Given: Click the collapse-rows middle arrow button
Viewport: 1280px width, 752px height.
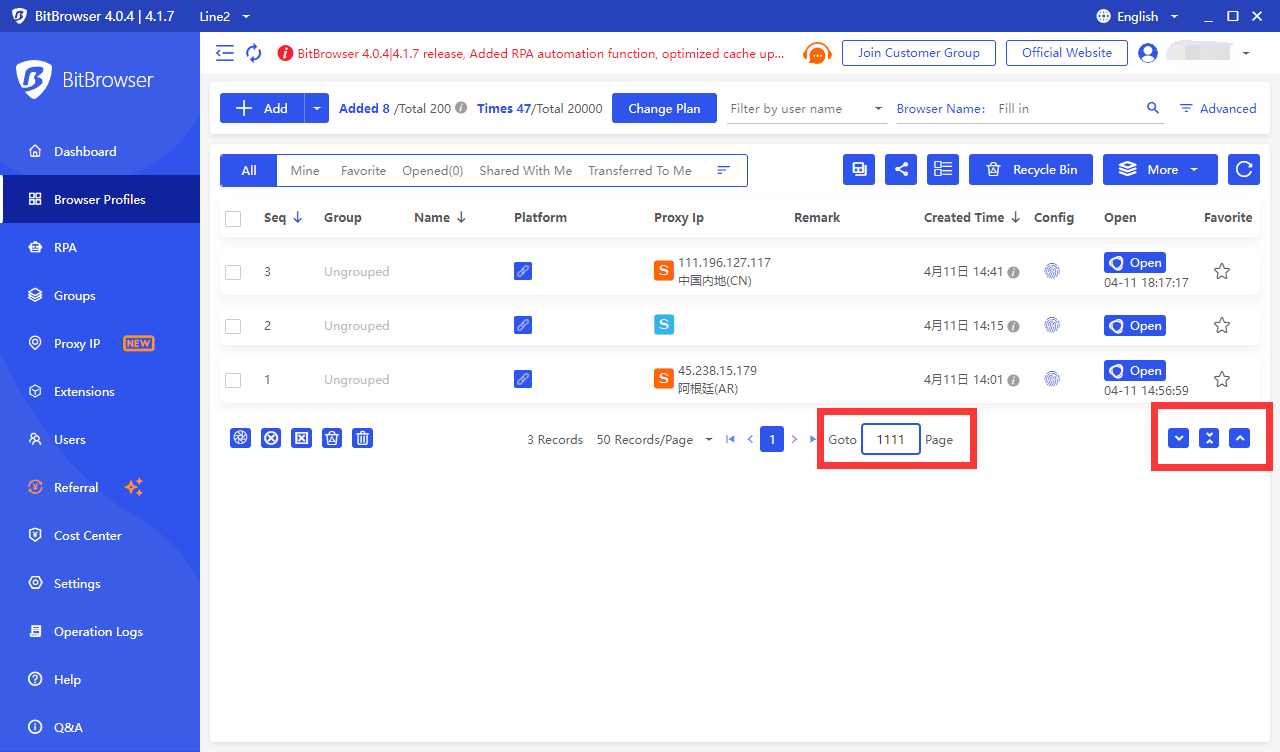Looking at the screenshot, I should tap(1209, 438).
